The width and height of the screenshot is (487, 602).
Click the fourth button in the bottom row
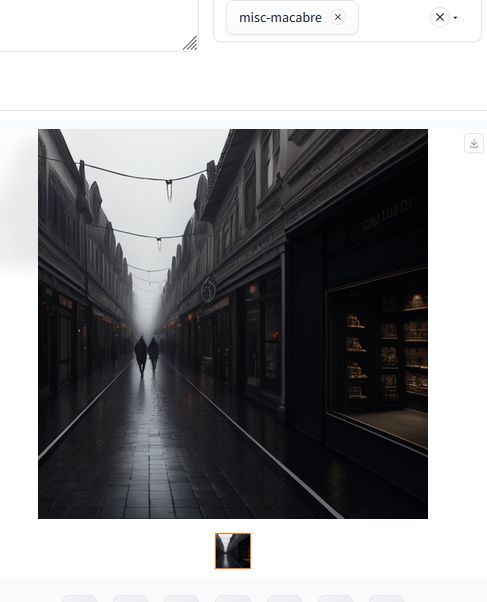tap(233, 599)
